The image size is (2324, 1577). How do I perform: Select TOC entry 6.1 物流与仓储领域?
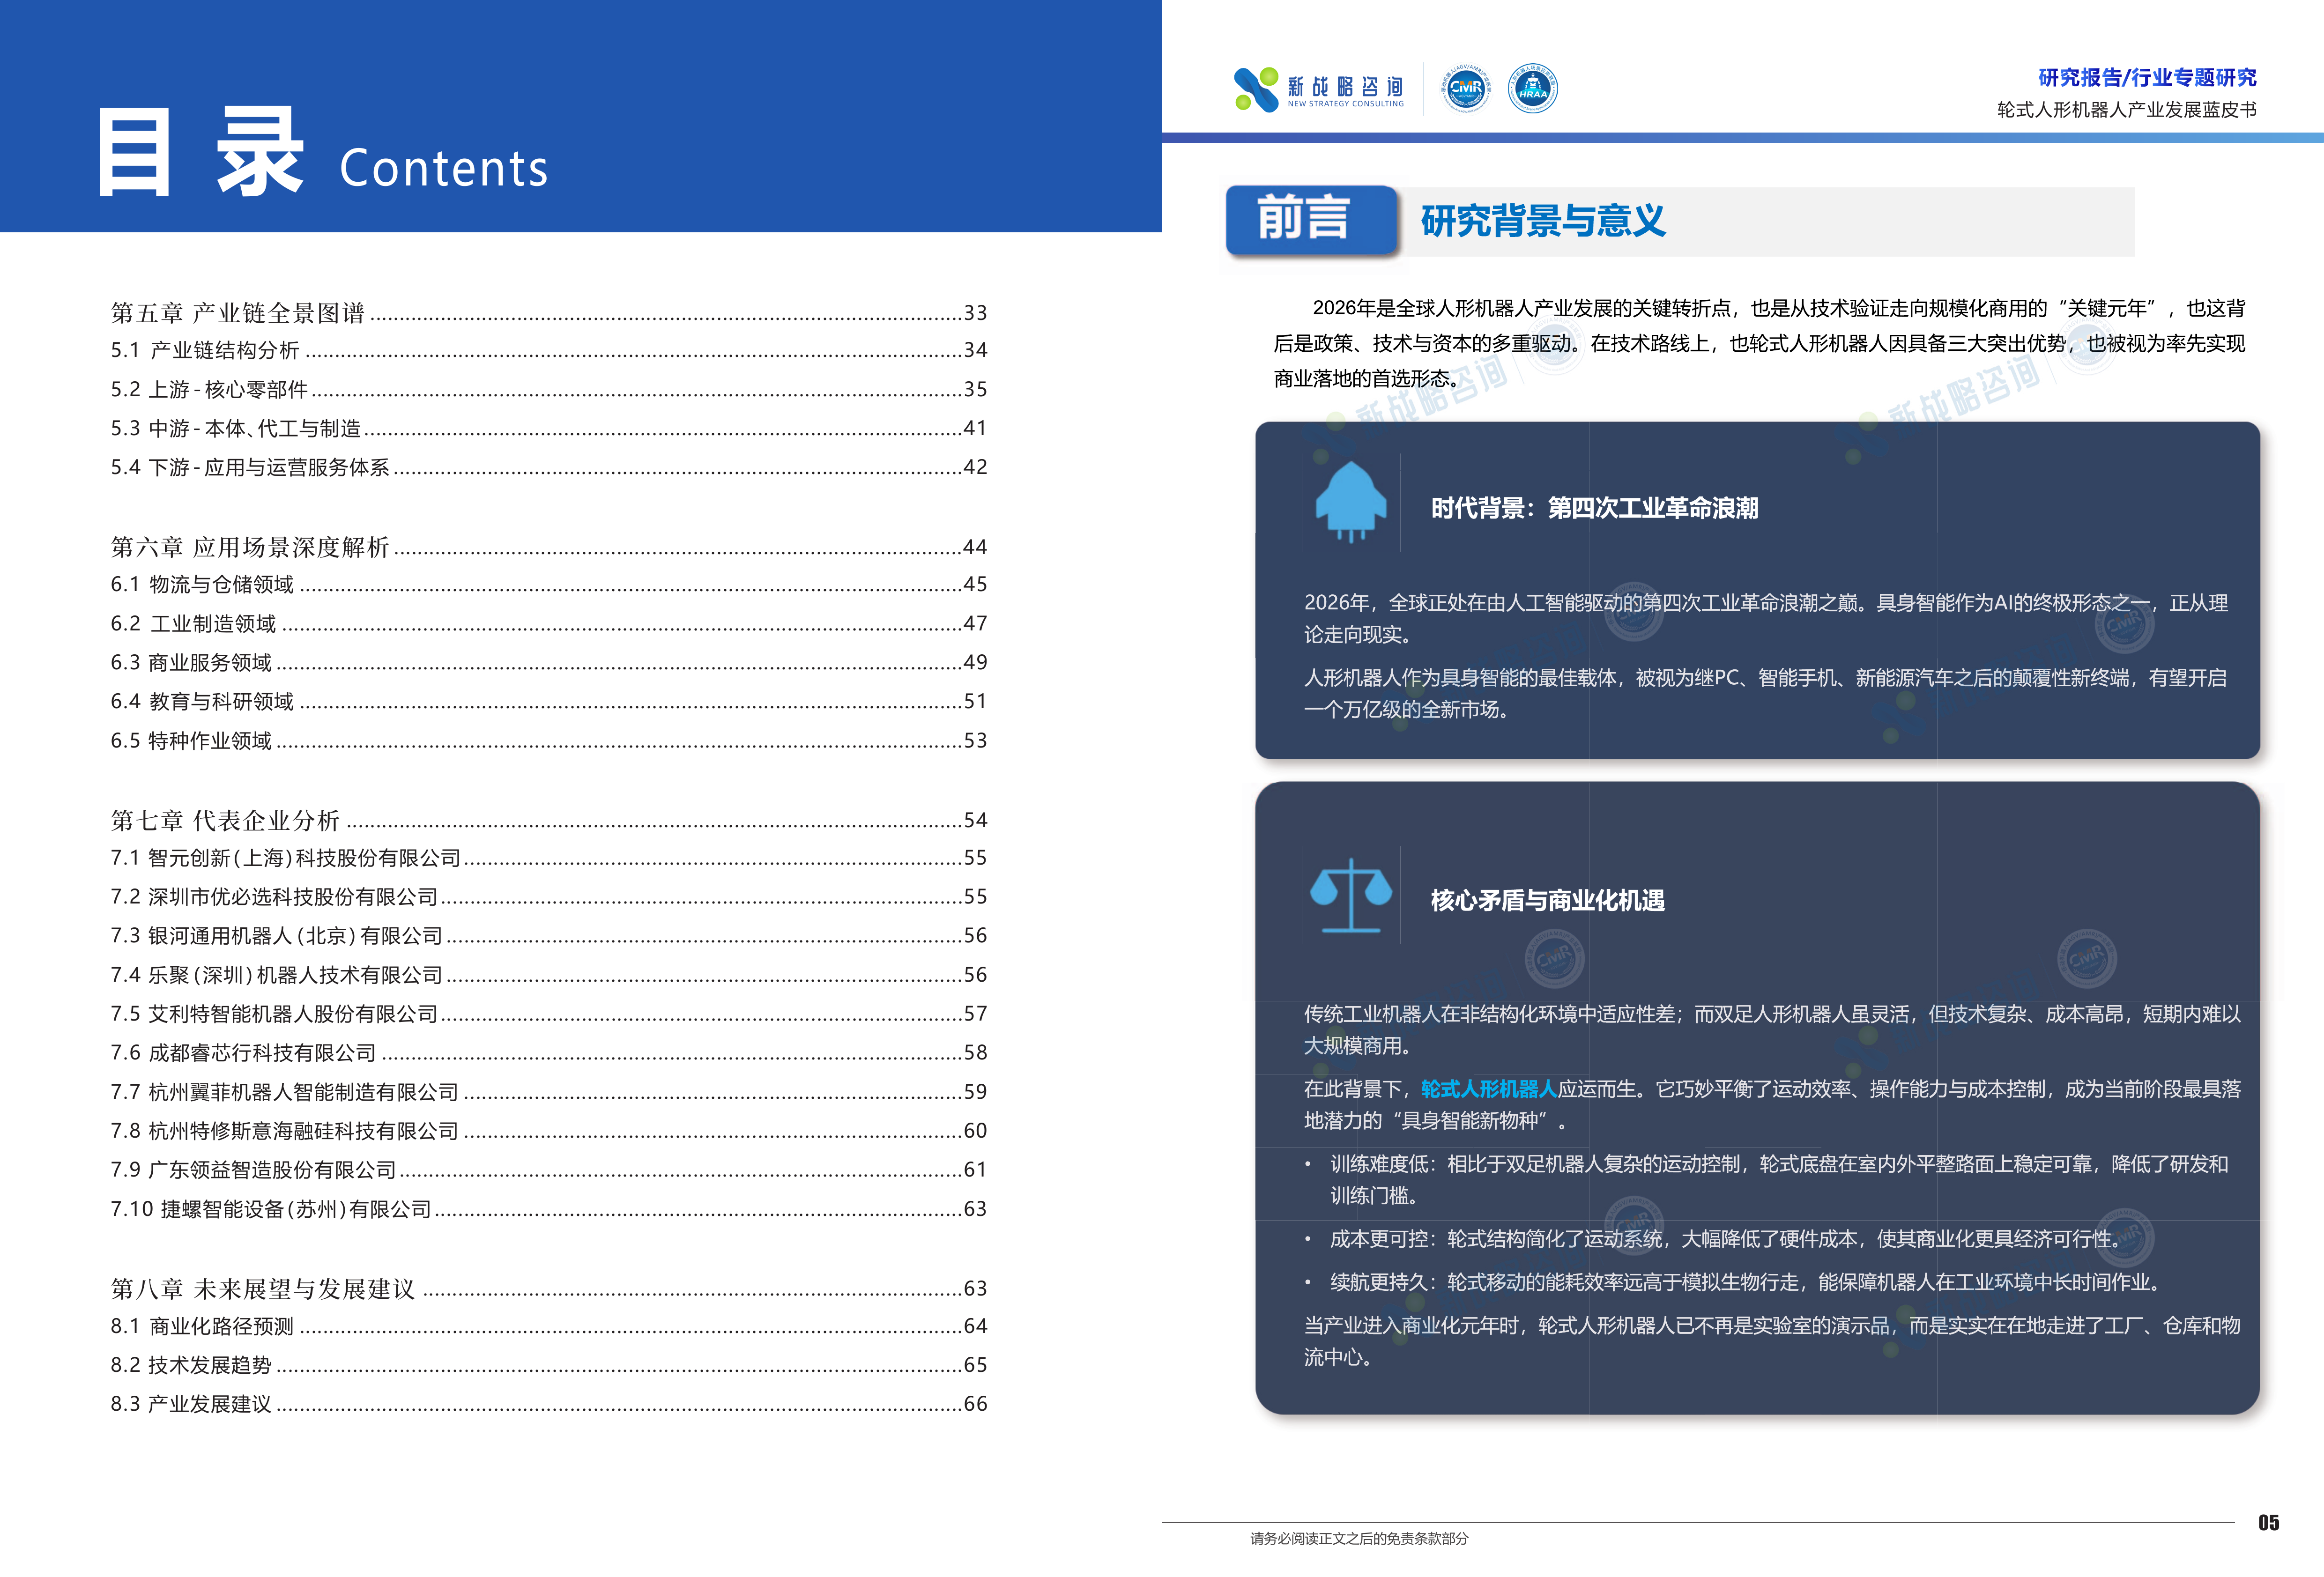coord(548,584)
